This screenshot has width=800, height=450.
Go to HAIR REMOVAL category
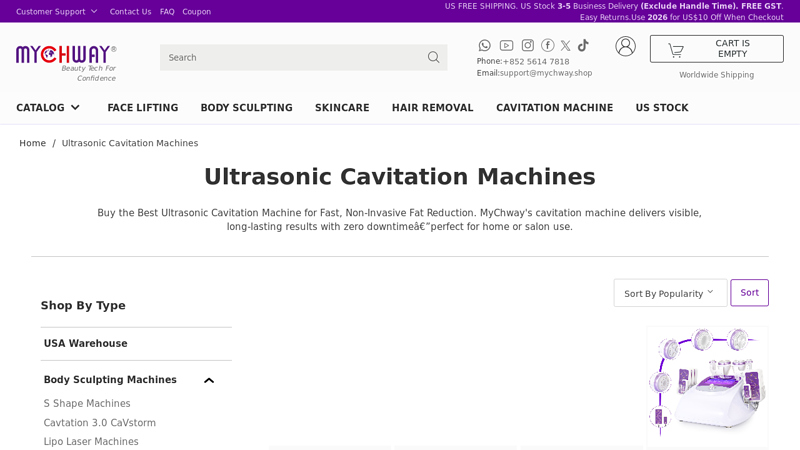(433, 108)
